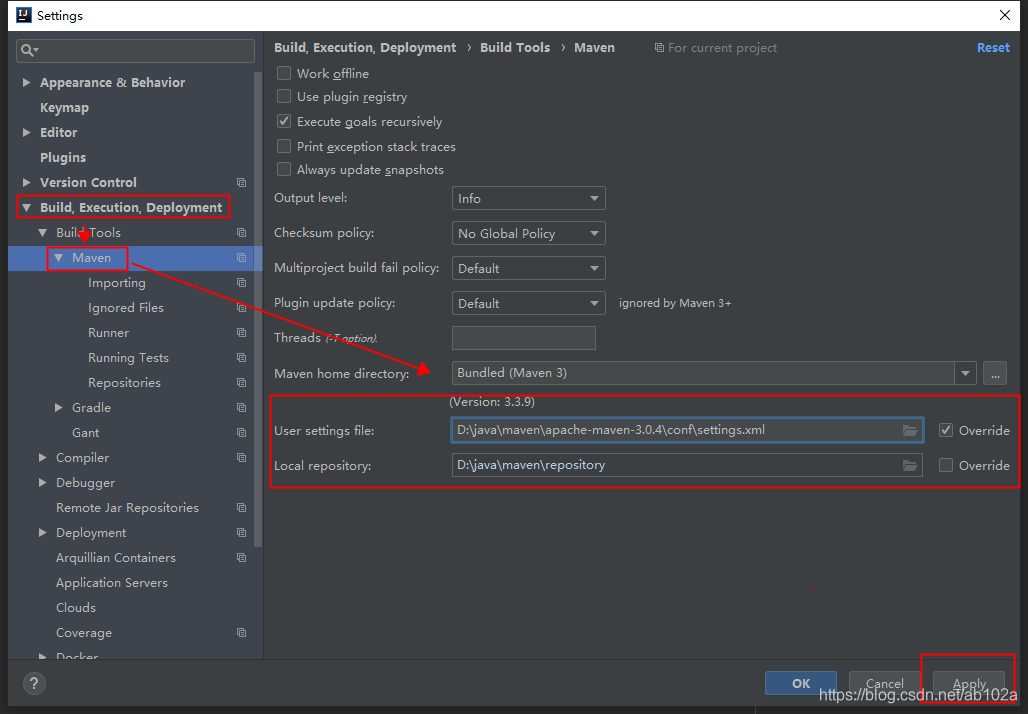Click the settings tree vertical scrollbar
This screenshot has width=1028, height=714.
pyautogui.click(x=258, y=308)
